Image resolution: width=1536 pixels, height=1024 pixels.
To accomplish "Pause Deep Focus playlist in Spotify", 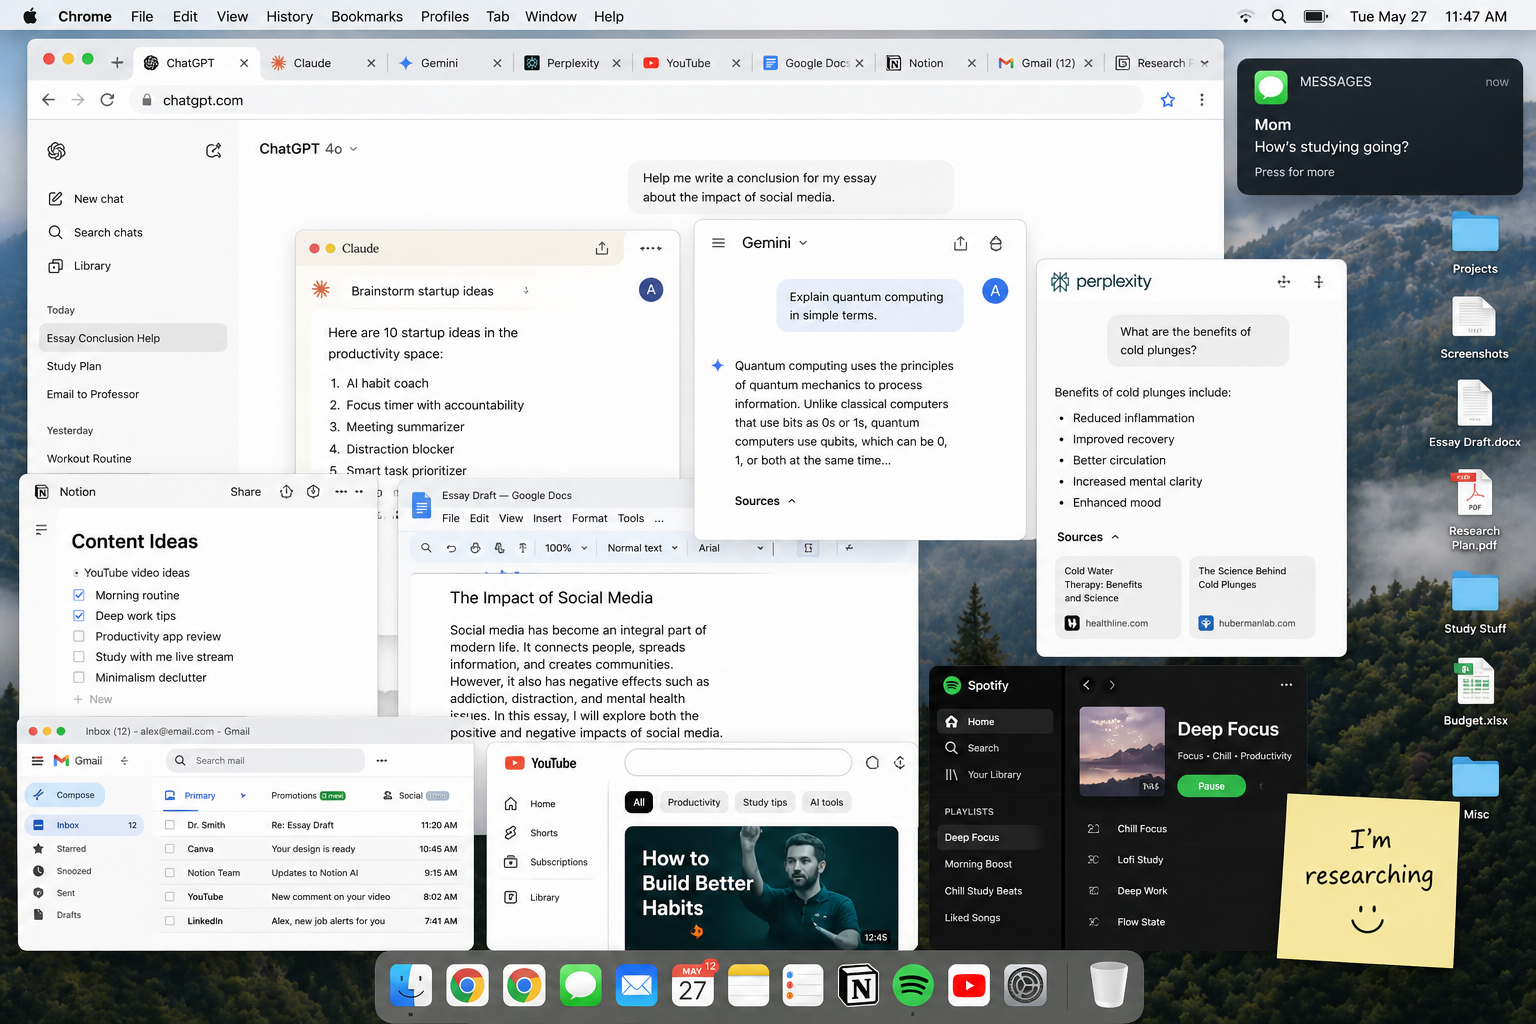I will point(1211,786).
